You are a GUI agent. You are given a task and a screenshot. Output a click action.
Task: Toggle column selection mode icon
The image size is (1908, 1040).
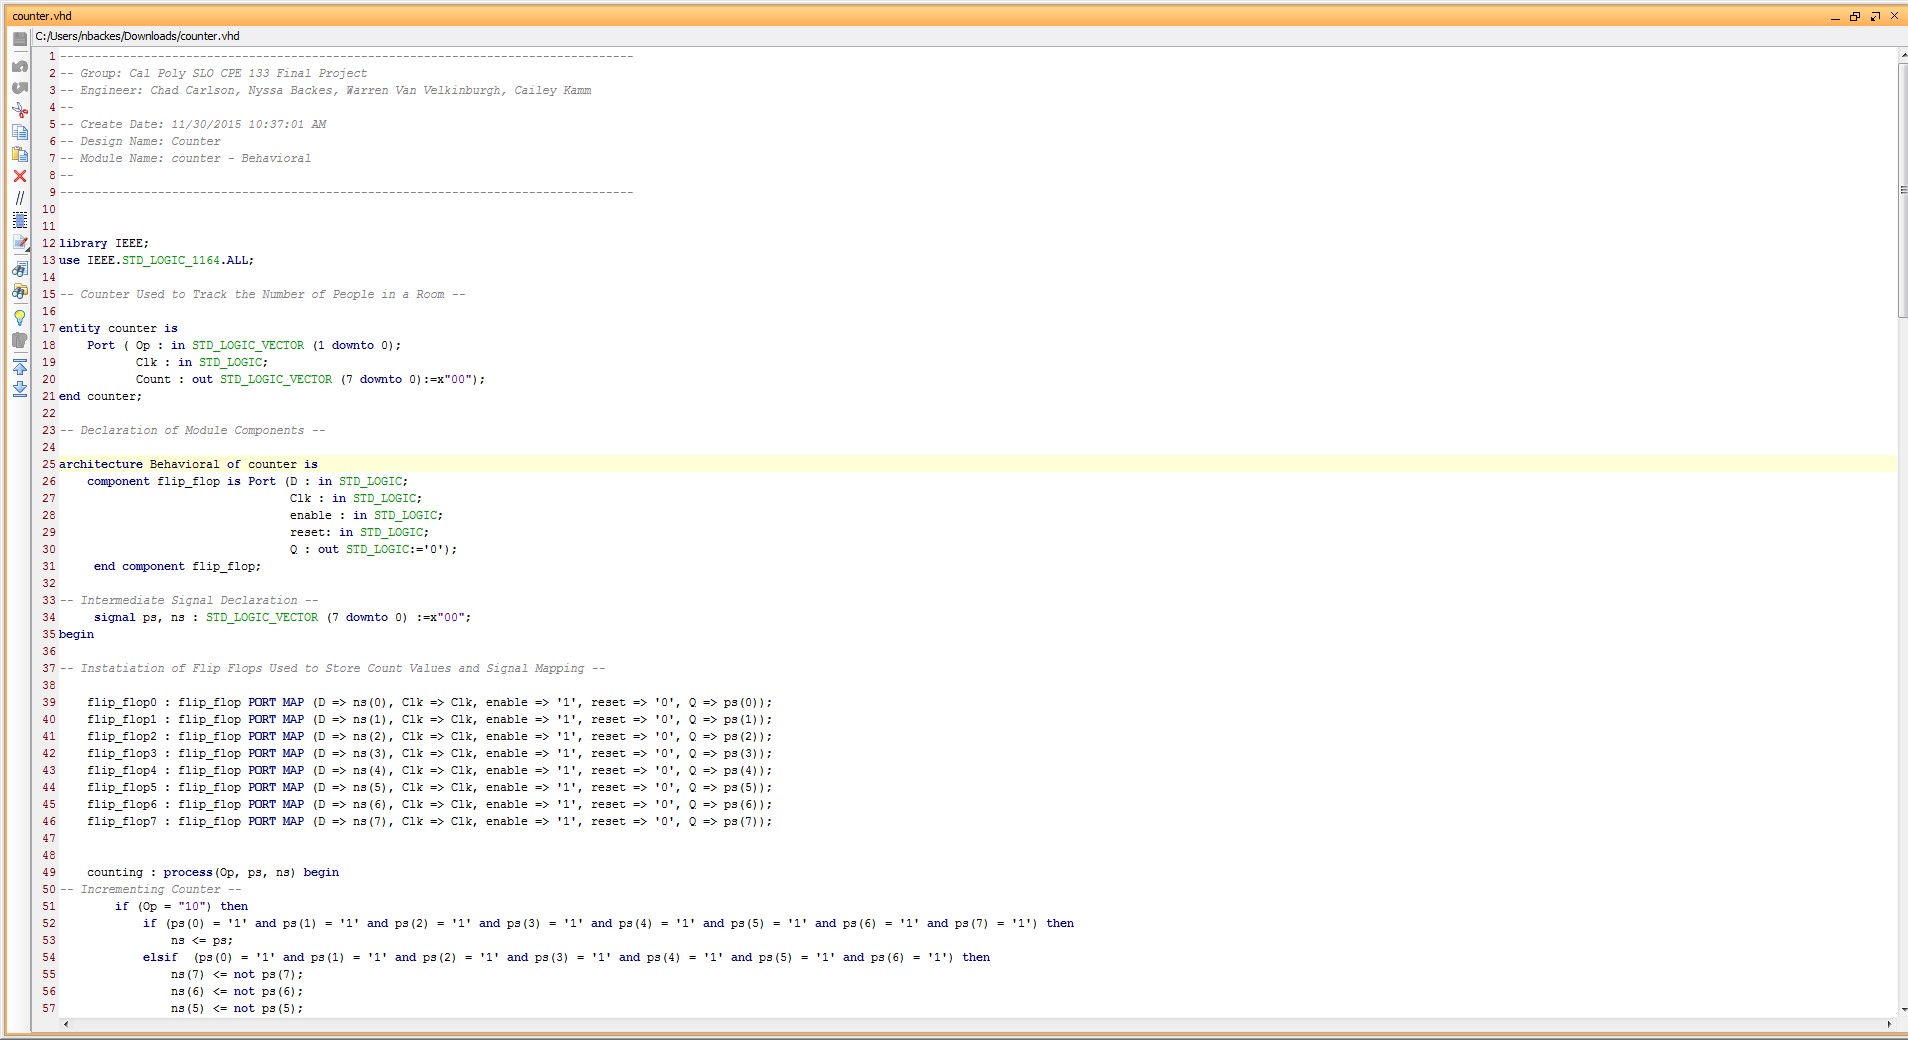[x=20, y=220]
